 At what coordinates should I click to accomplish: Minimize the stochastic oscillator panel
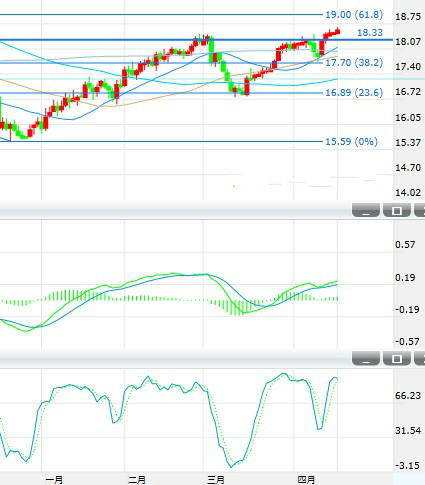[x=366, y=358]
